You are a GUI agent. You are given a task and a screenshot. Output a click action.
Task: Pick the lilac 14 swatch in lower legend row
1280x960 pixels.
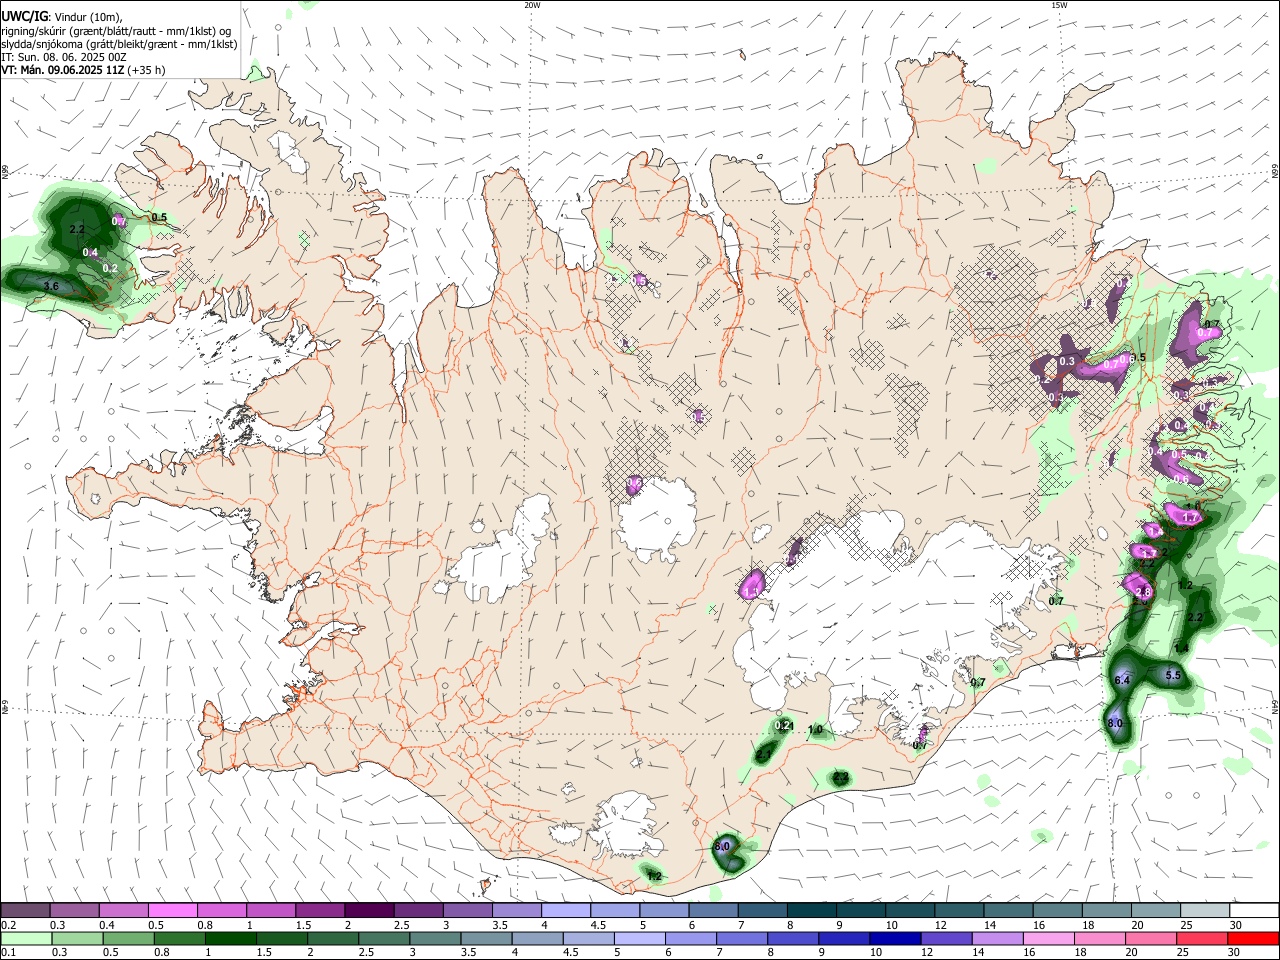(x=998, y=938)
